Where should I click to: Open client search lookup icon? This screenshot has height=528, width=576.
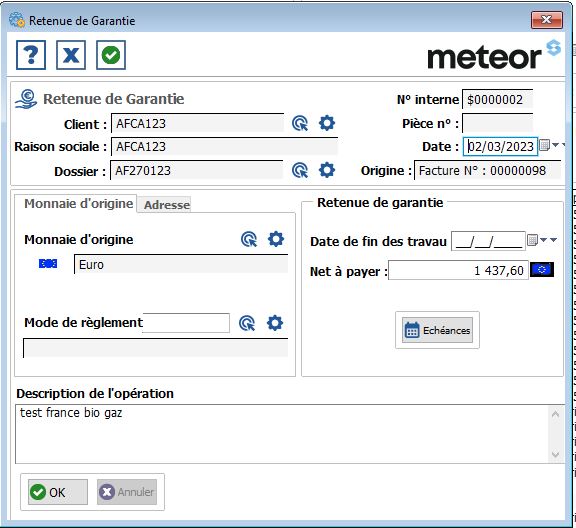(x=300, y=123)
